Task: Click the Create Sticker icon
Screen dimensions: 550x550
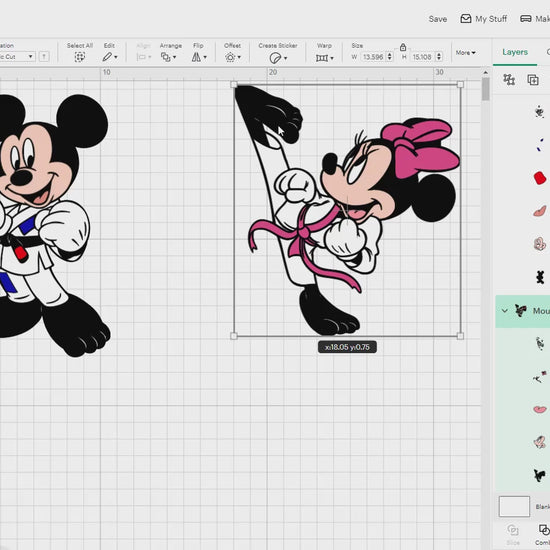Action: 275,58
